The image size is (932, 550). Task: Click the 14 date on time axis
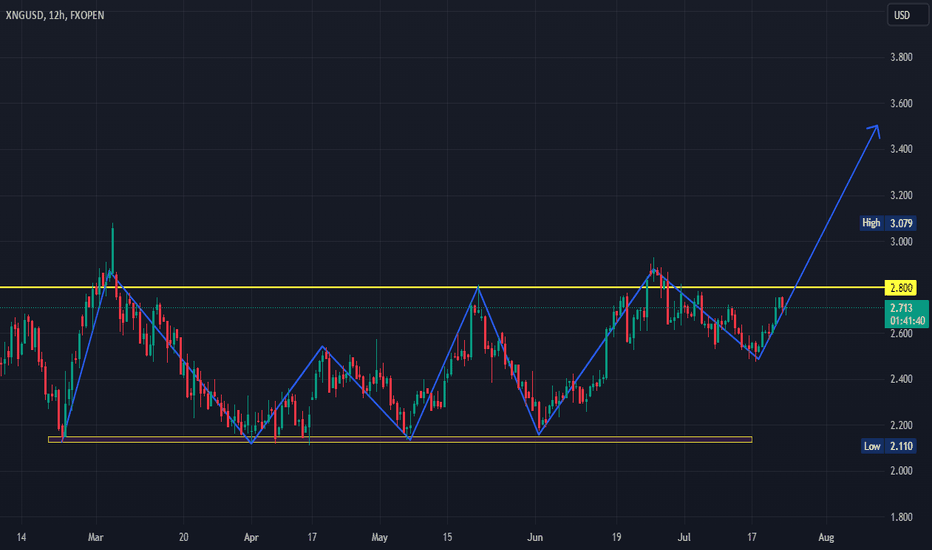point(21,537)
